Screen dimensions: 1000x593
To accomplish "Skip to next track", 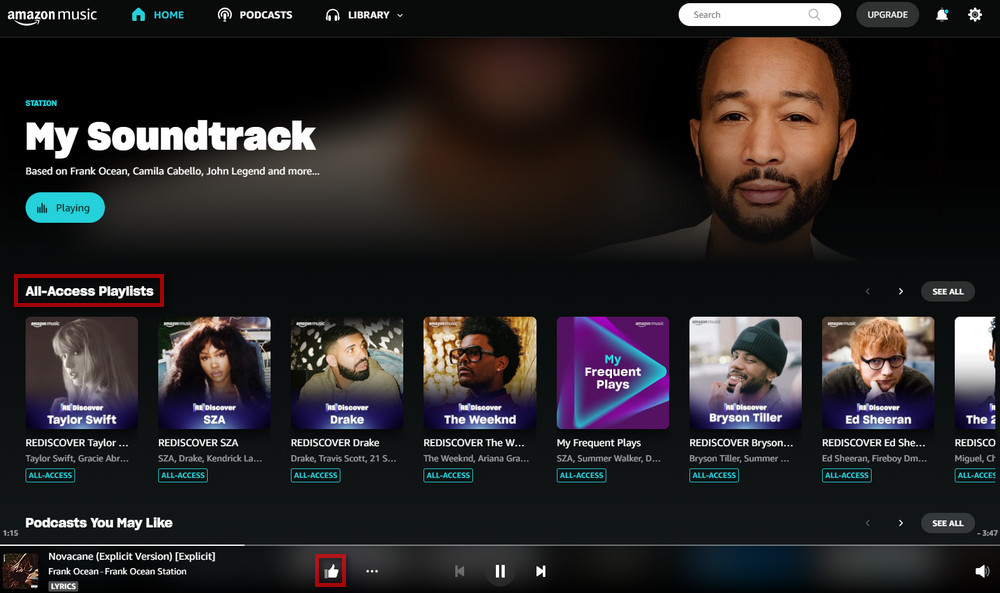I will point(541,571).
